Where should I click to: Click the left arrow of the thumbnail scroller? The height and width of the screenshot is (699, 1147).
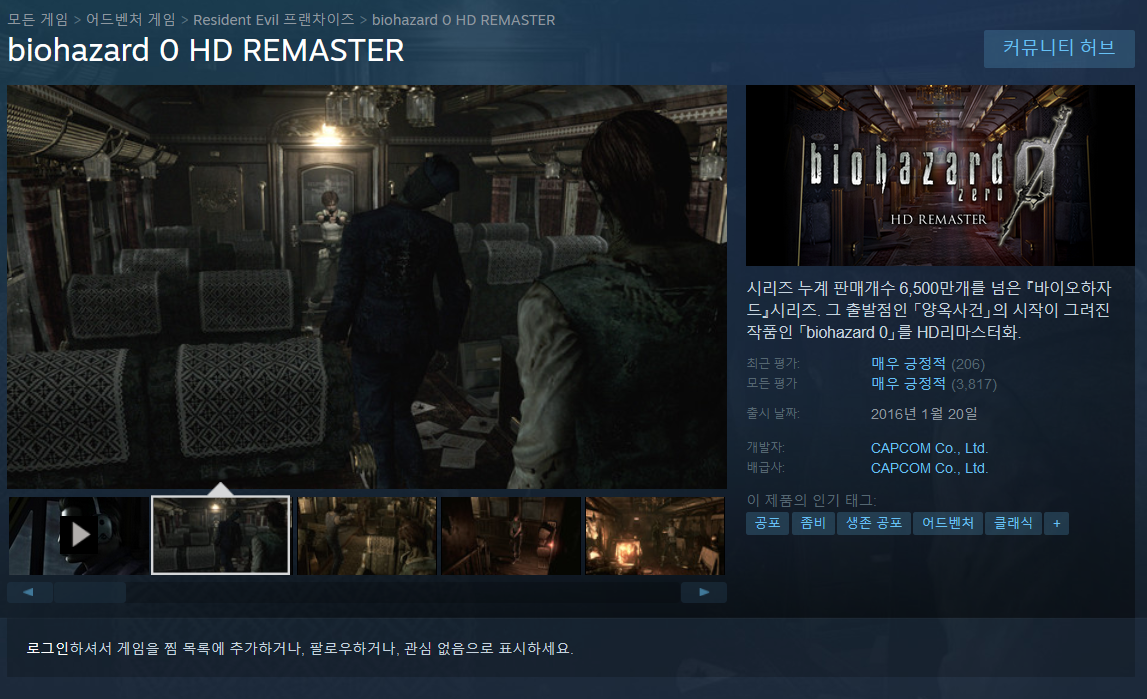tap(29, 592)
